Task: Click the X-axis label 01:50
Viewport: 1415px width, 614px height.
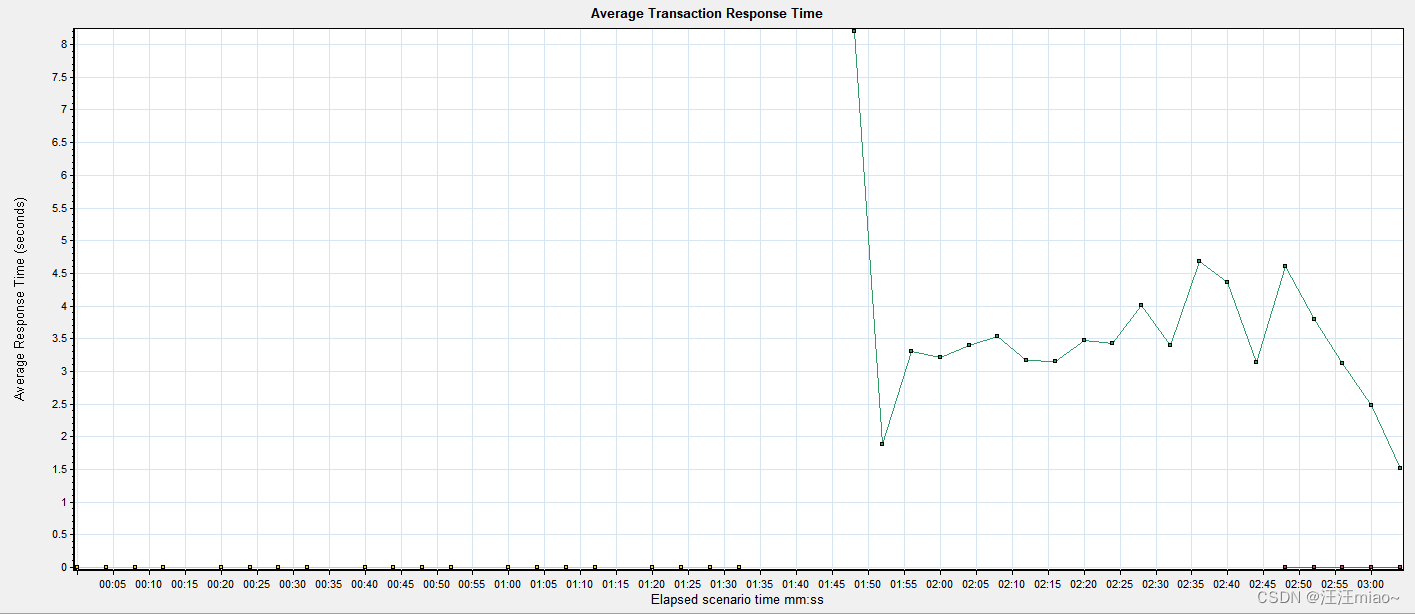Action: (x=868, y=583)
